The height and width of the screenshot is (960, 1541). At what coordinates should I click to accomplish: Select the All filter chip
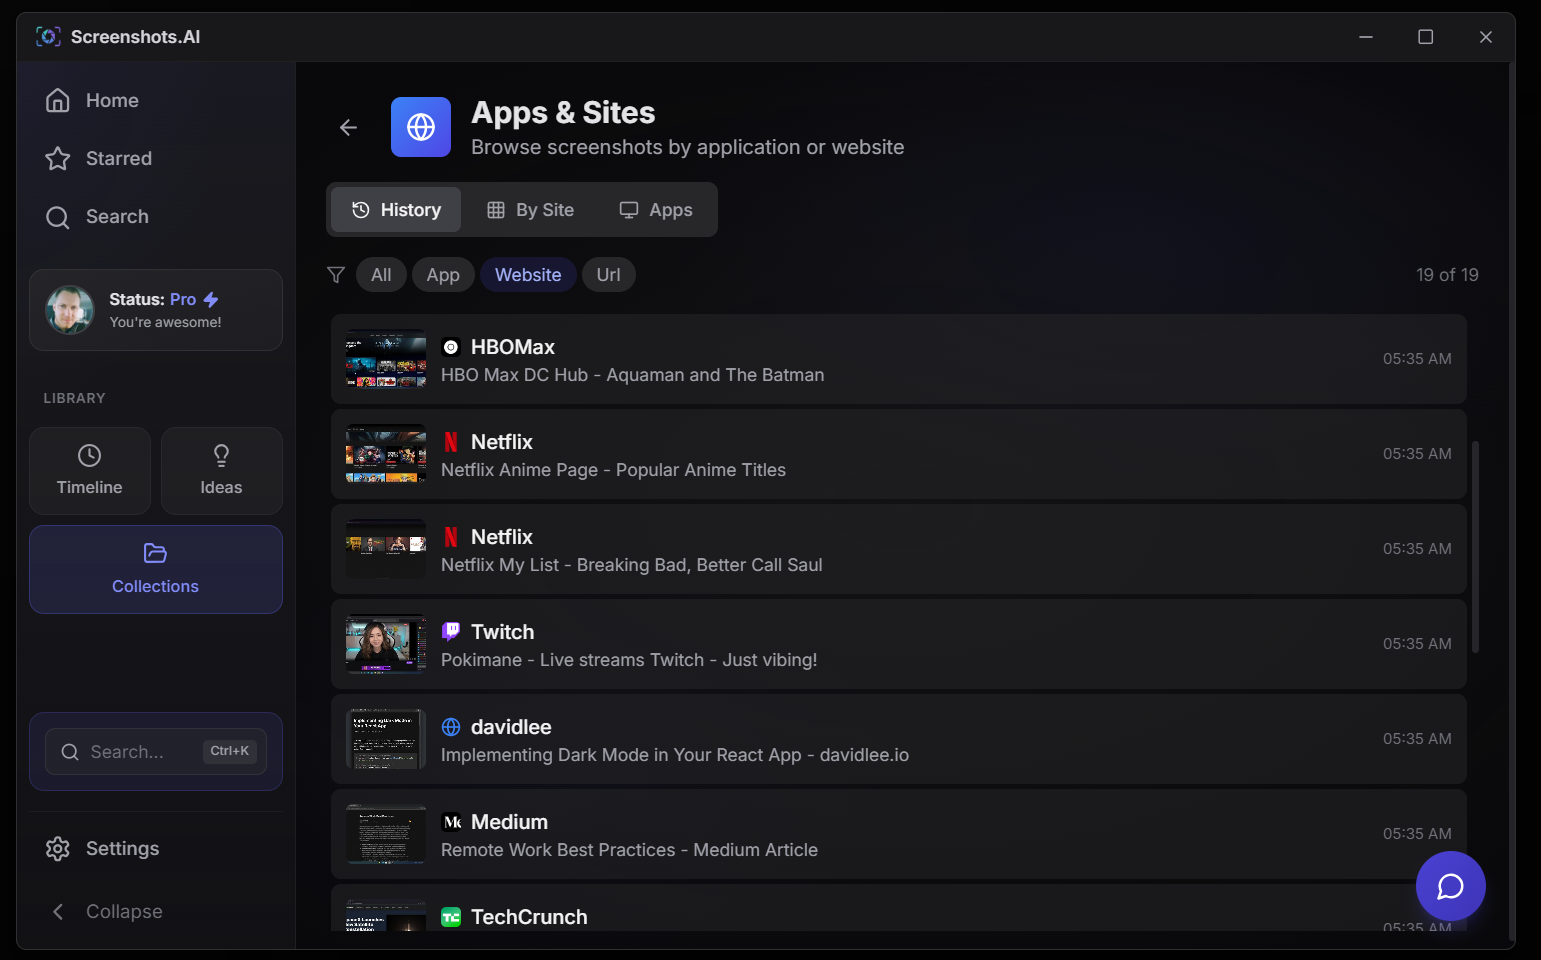381,274
